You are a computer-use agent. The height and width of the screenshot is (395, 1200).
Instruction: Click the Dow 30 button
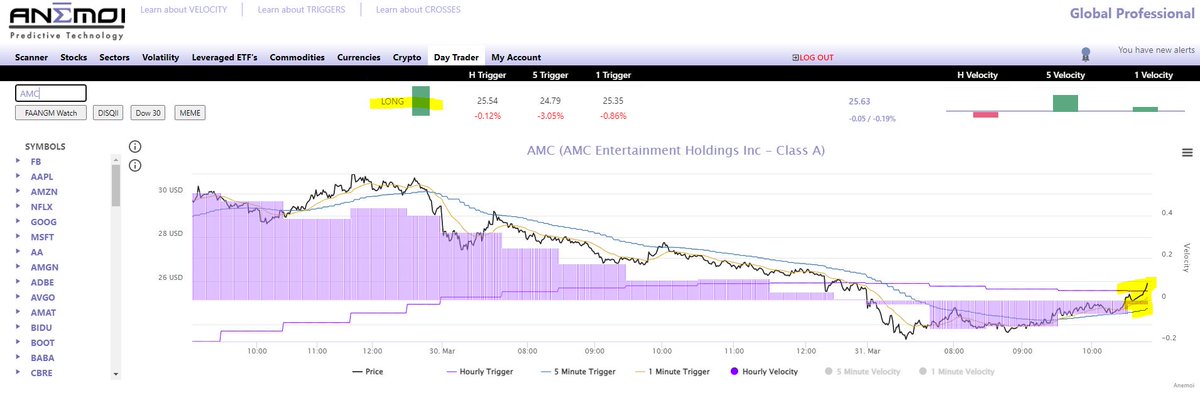coord(148,113)
